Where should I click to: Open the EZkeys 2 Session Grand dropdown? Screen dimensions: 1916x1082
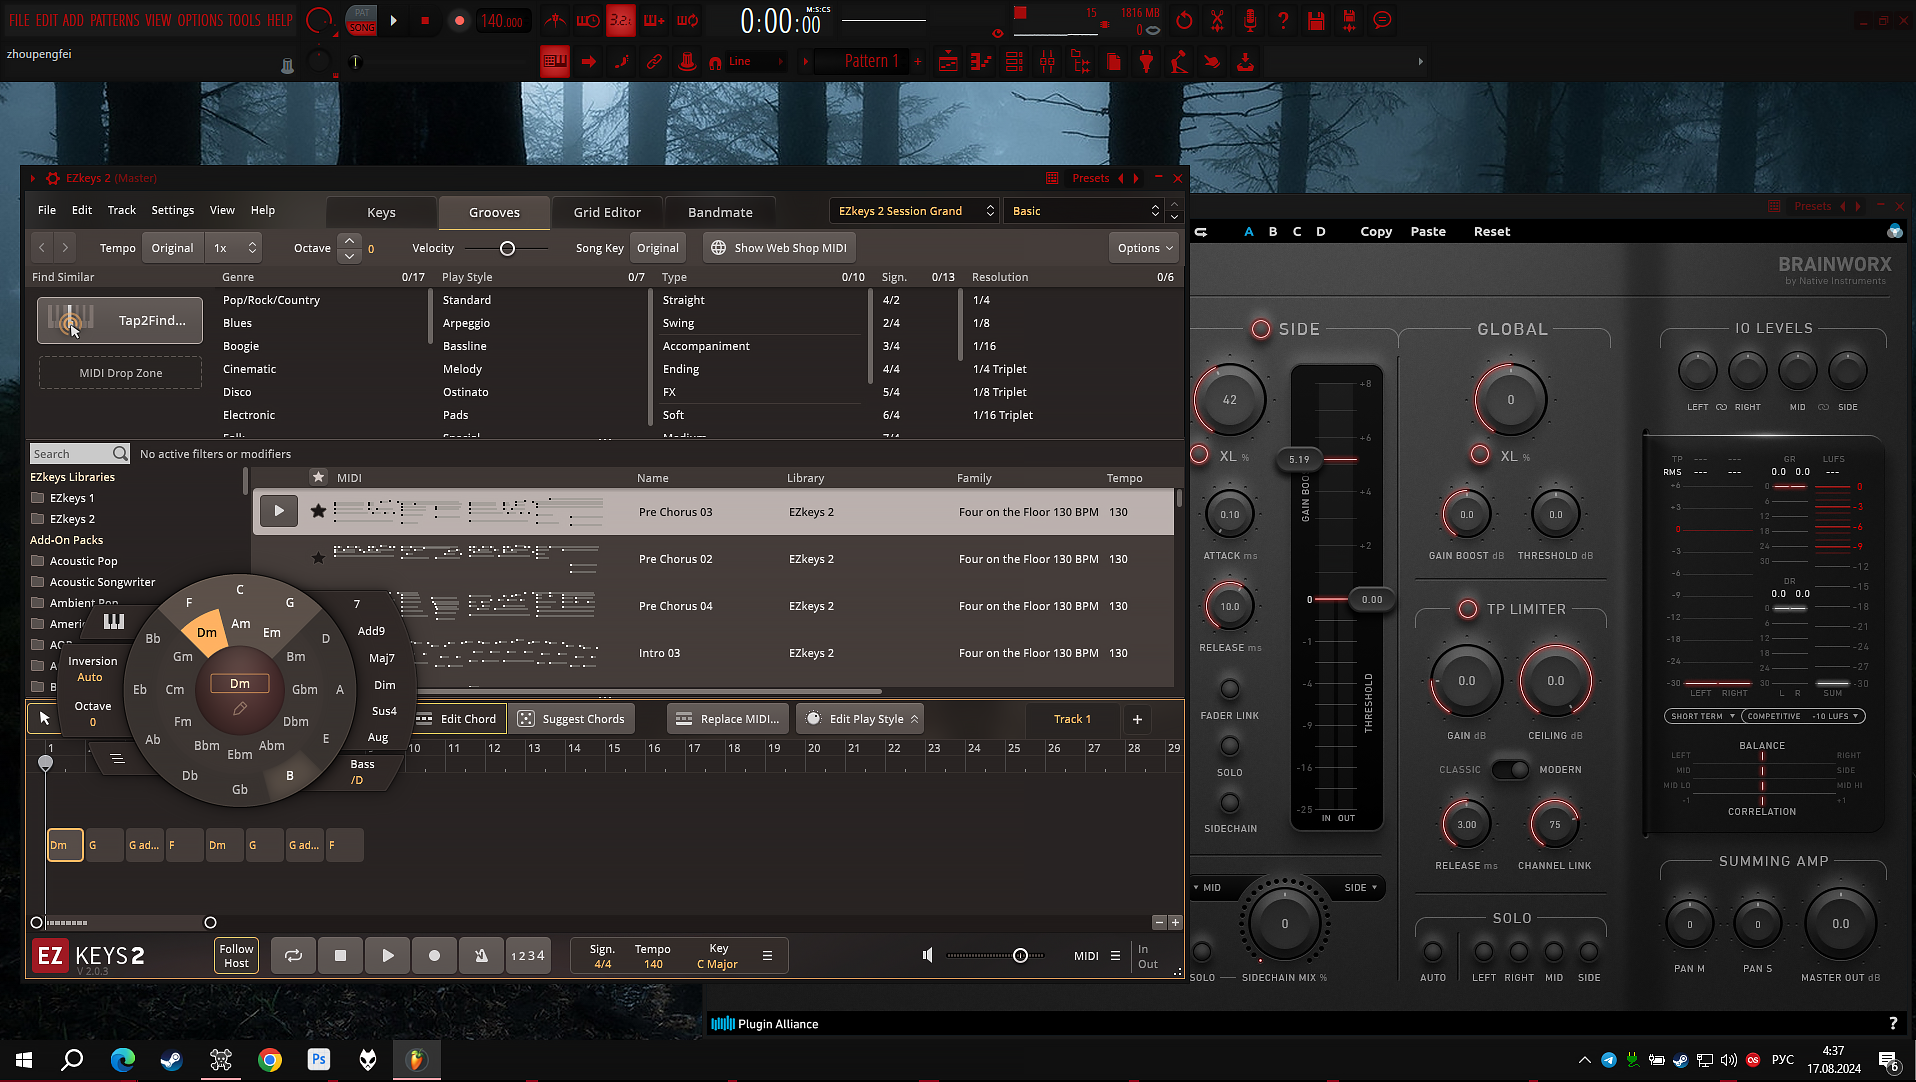pyautogui.click(x=915, y=211)
